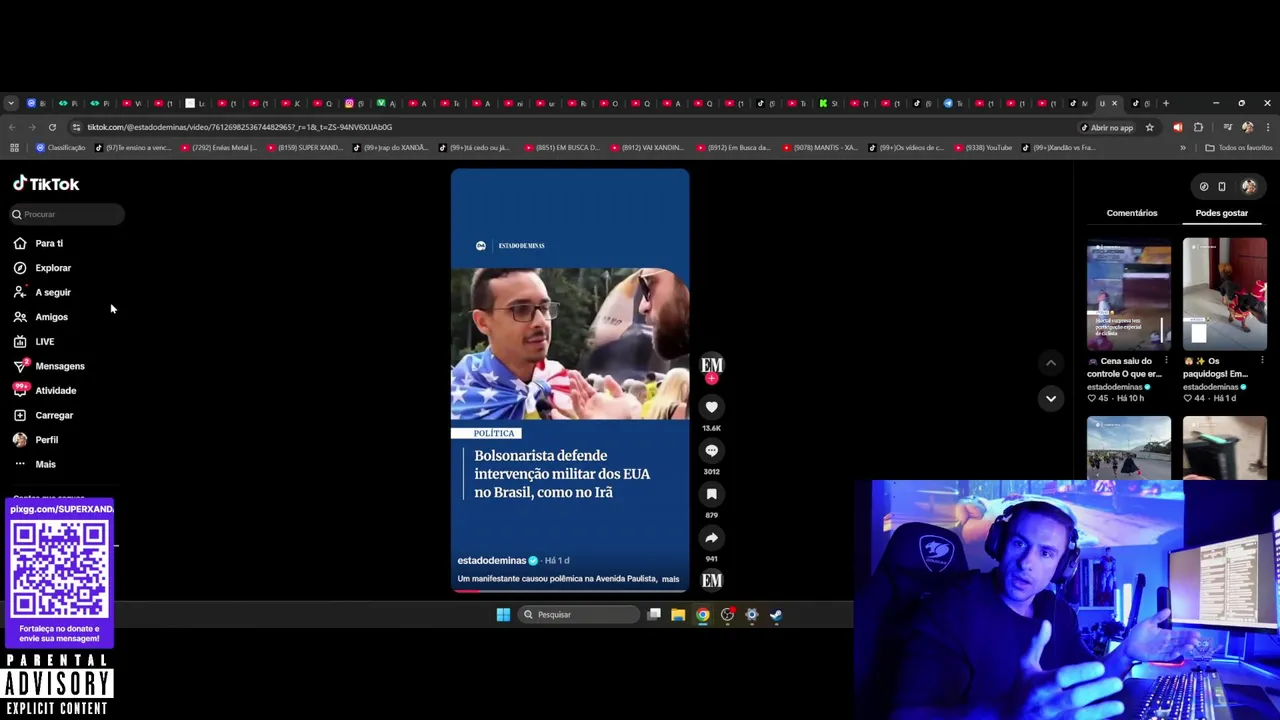Open the Classificação bookmark
This screenshot has width=1280, height=720.
coord(61,148)
